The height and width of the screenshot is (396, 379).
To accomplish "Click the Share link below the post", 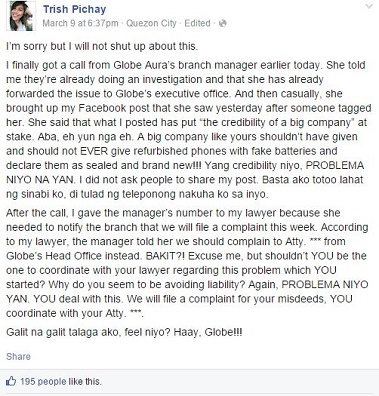I will tap(18, 356).
